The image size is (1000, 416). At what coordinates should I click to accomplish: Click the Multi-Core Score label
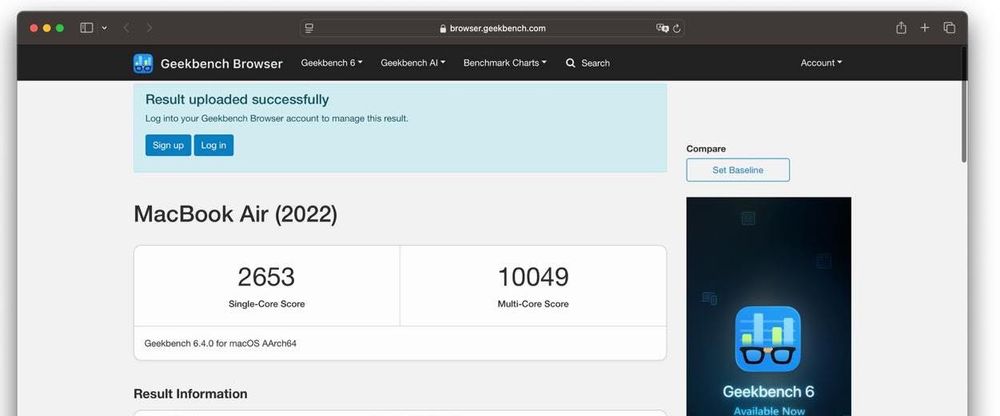tap(533, 304)
